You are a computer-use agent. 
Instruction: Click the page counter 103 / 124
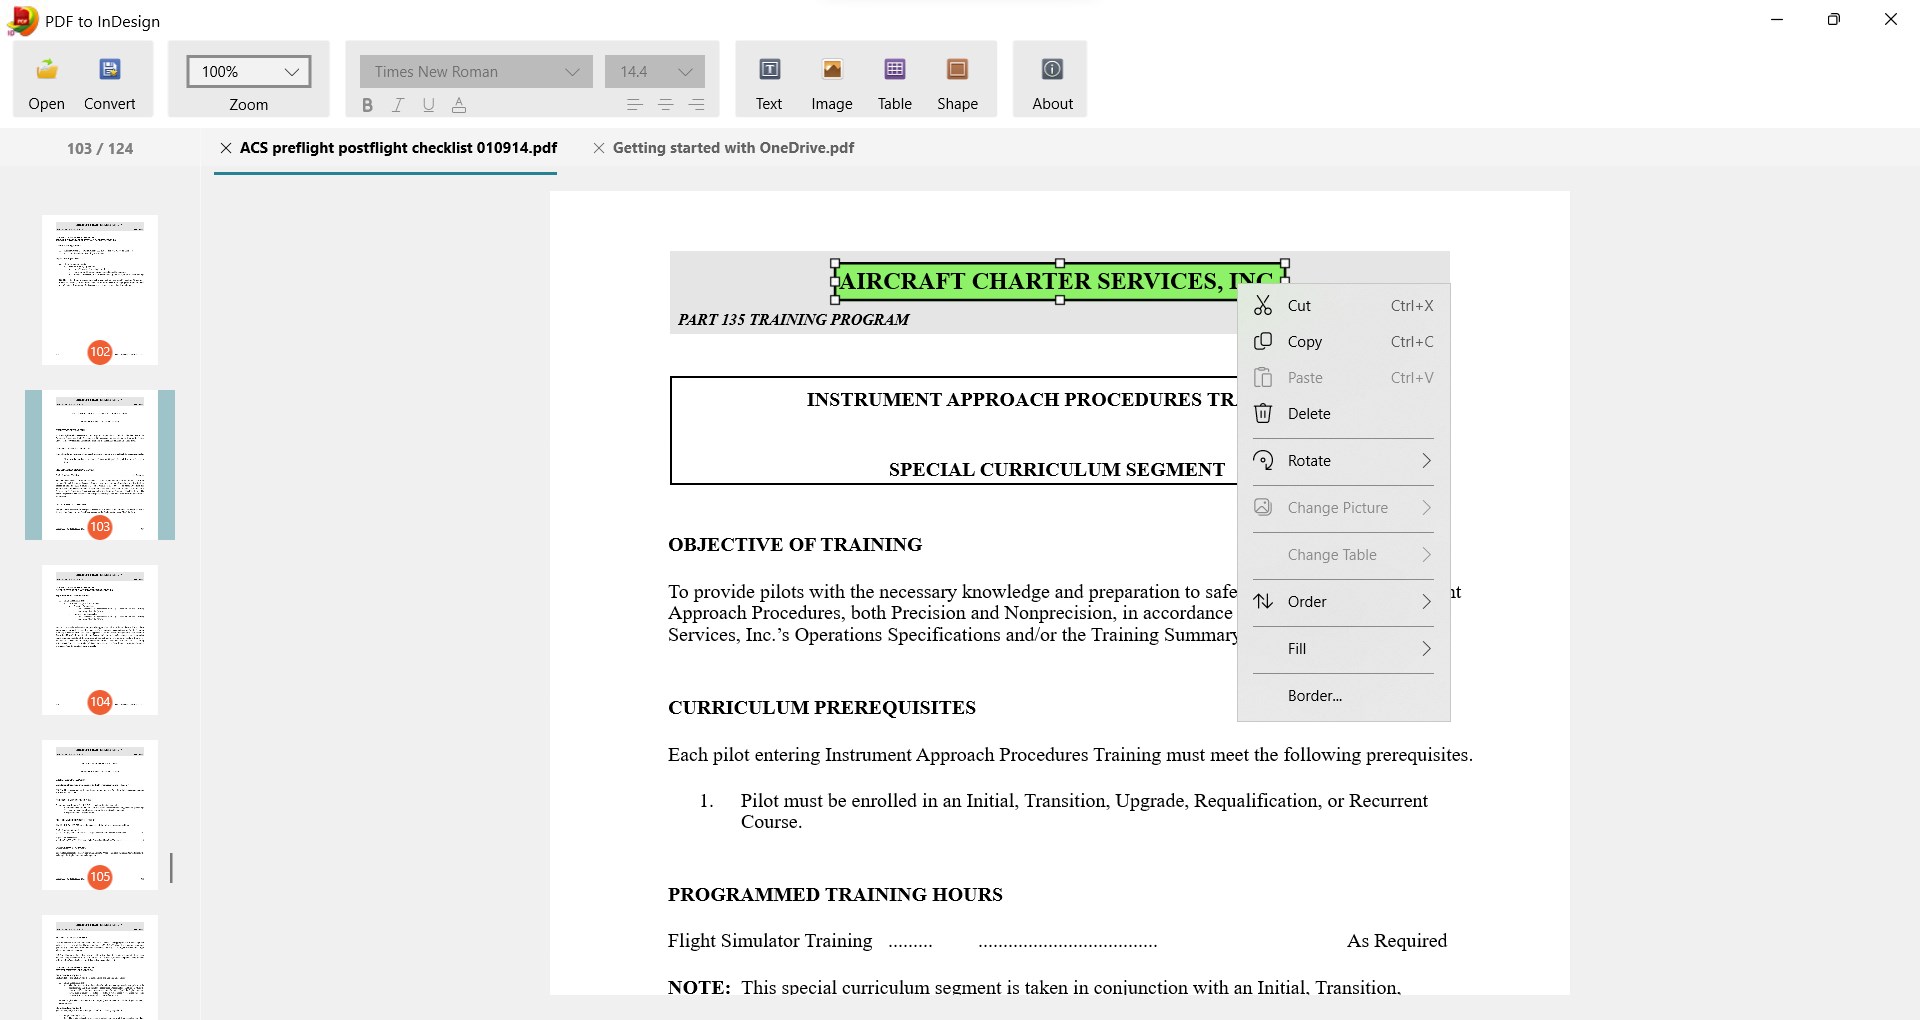click(100, 148)
